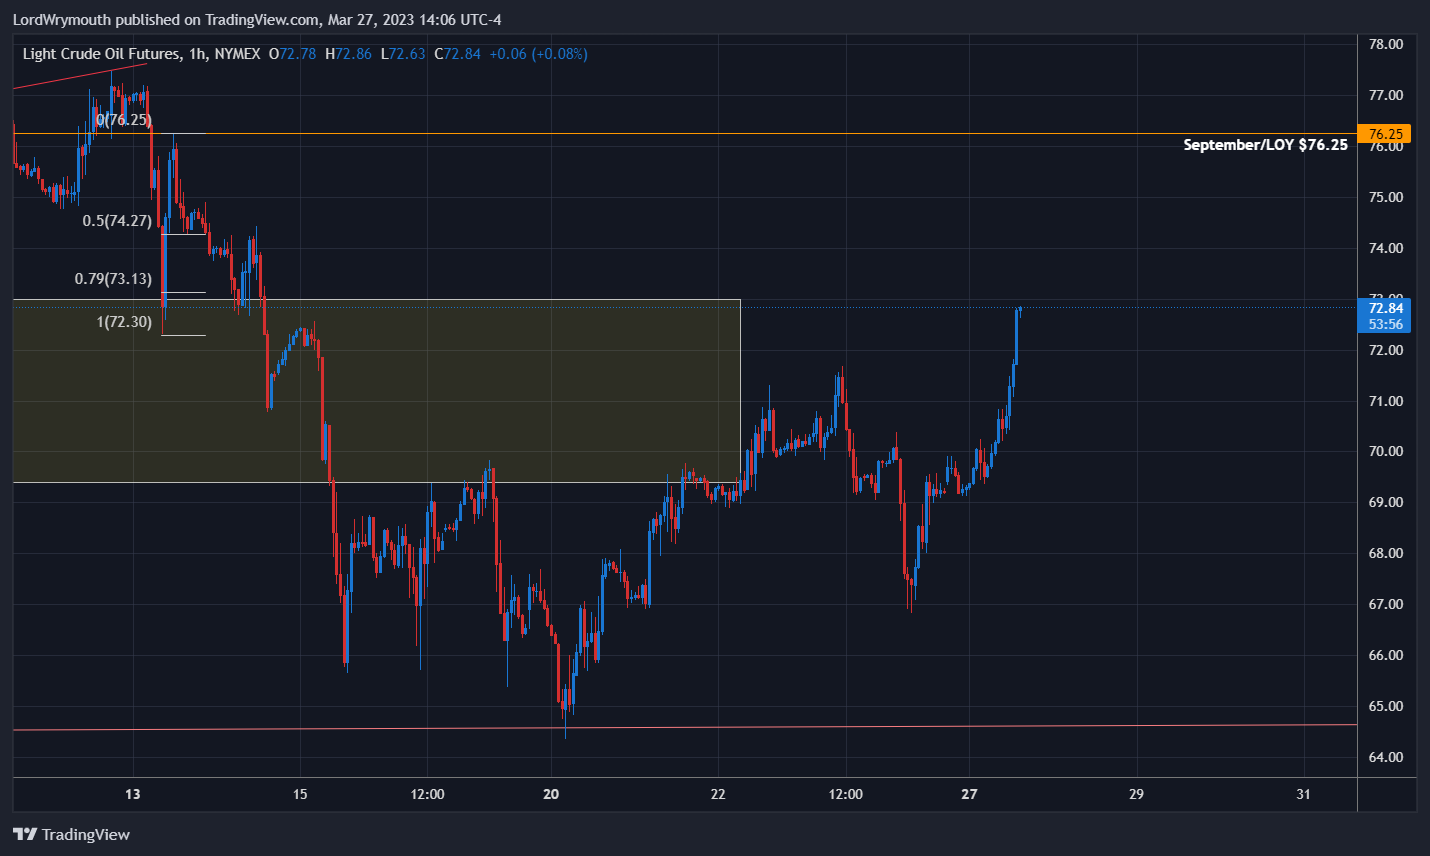
Task: Click date 29 on the time axis
Action: (1136, 794)
